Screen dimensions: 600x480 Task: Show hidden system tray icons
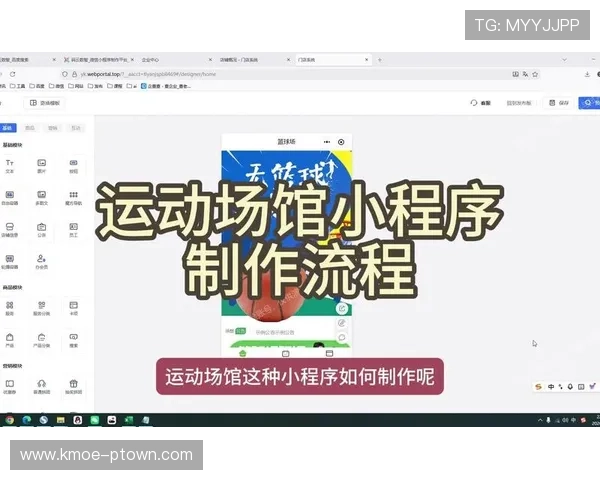tap(540, 420)
